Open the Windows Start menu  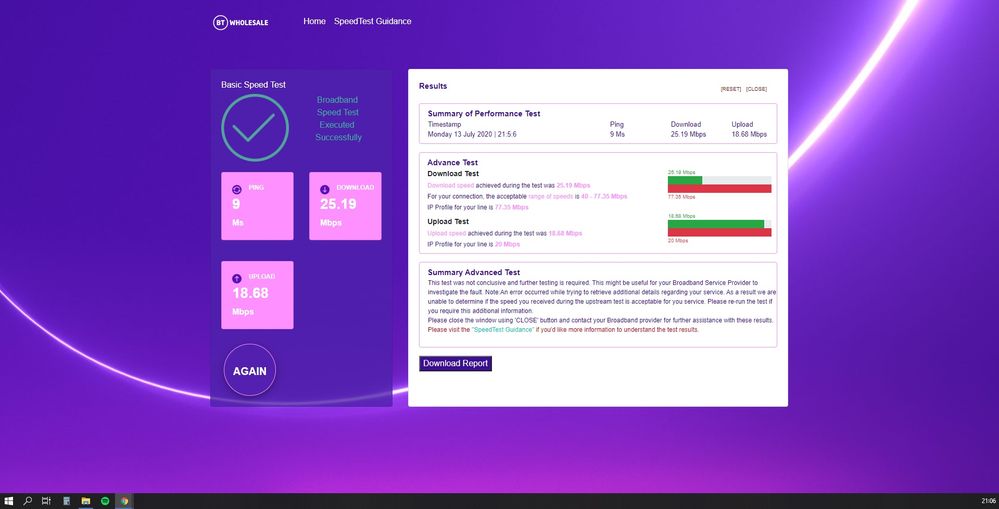click(x=9, y=500)
